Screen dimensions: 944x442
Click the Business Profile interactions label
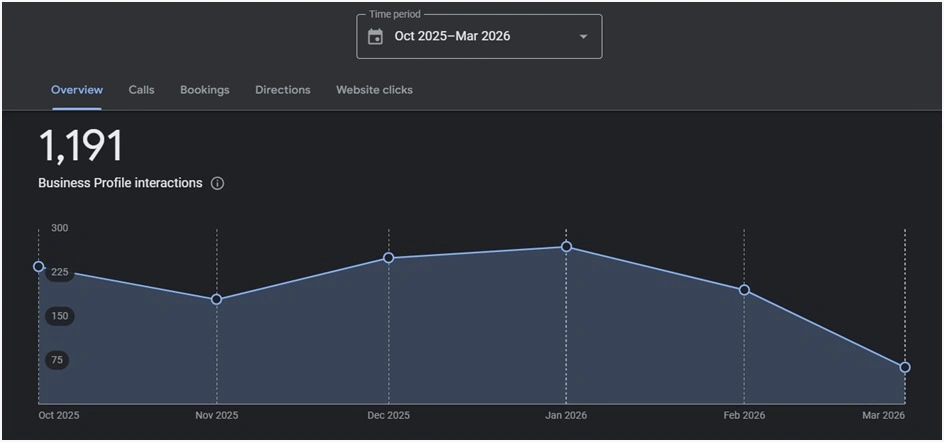coord(120,183)
